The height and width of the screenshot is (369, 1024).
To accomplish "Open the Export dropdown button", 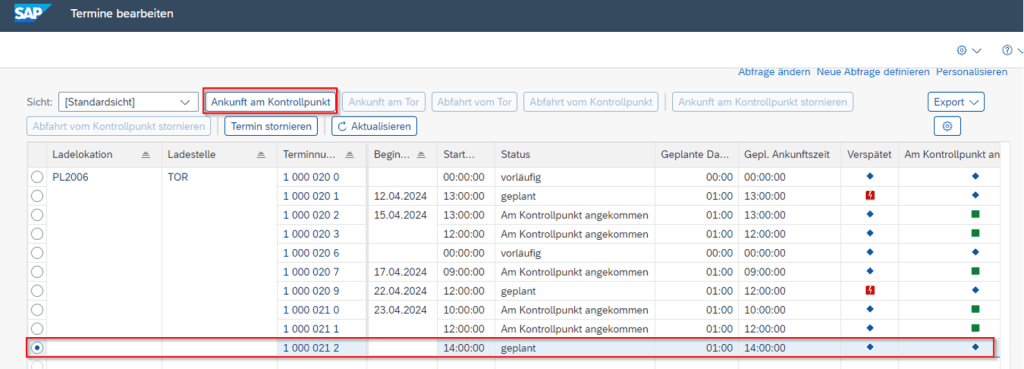I will (x=956, y=102).
